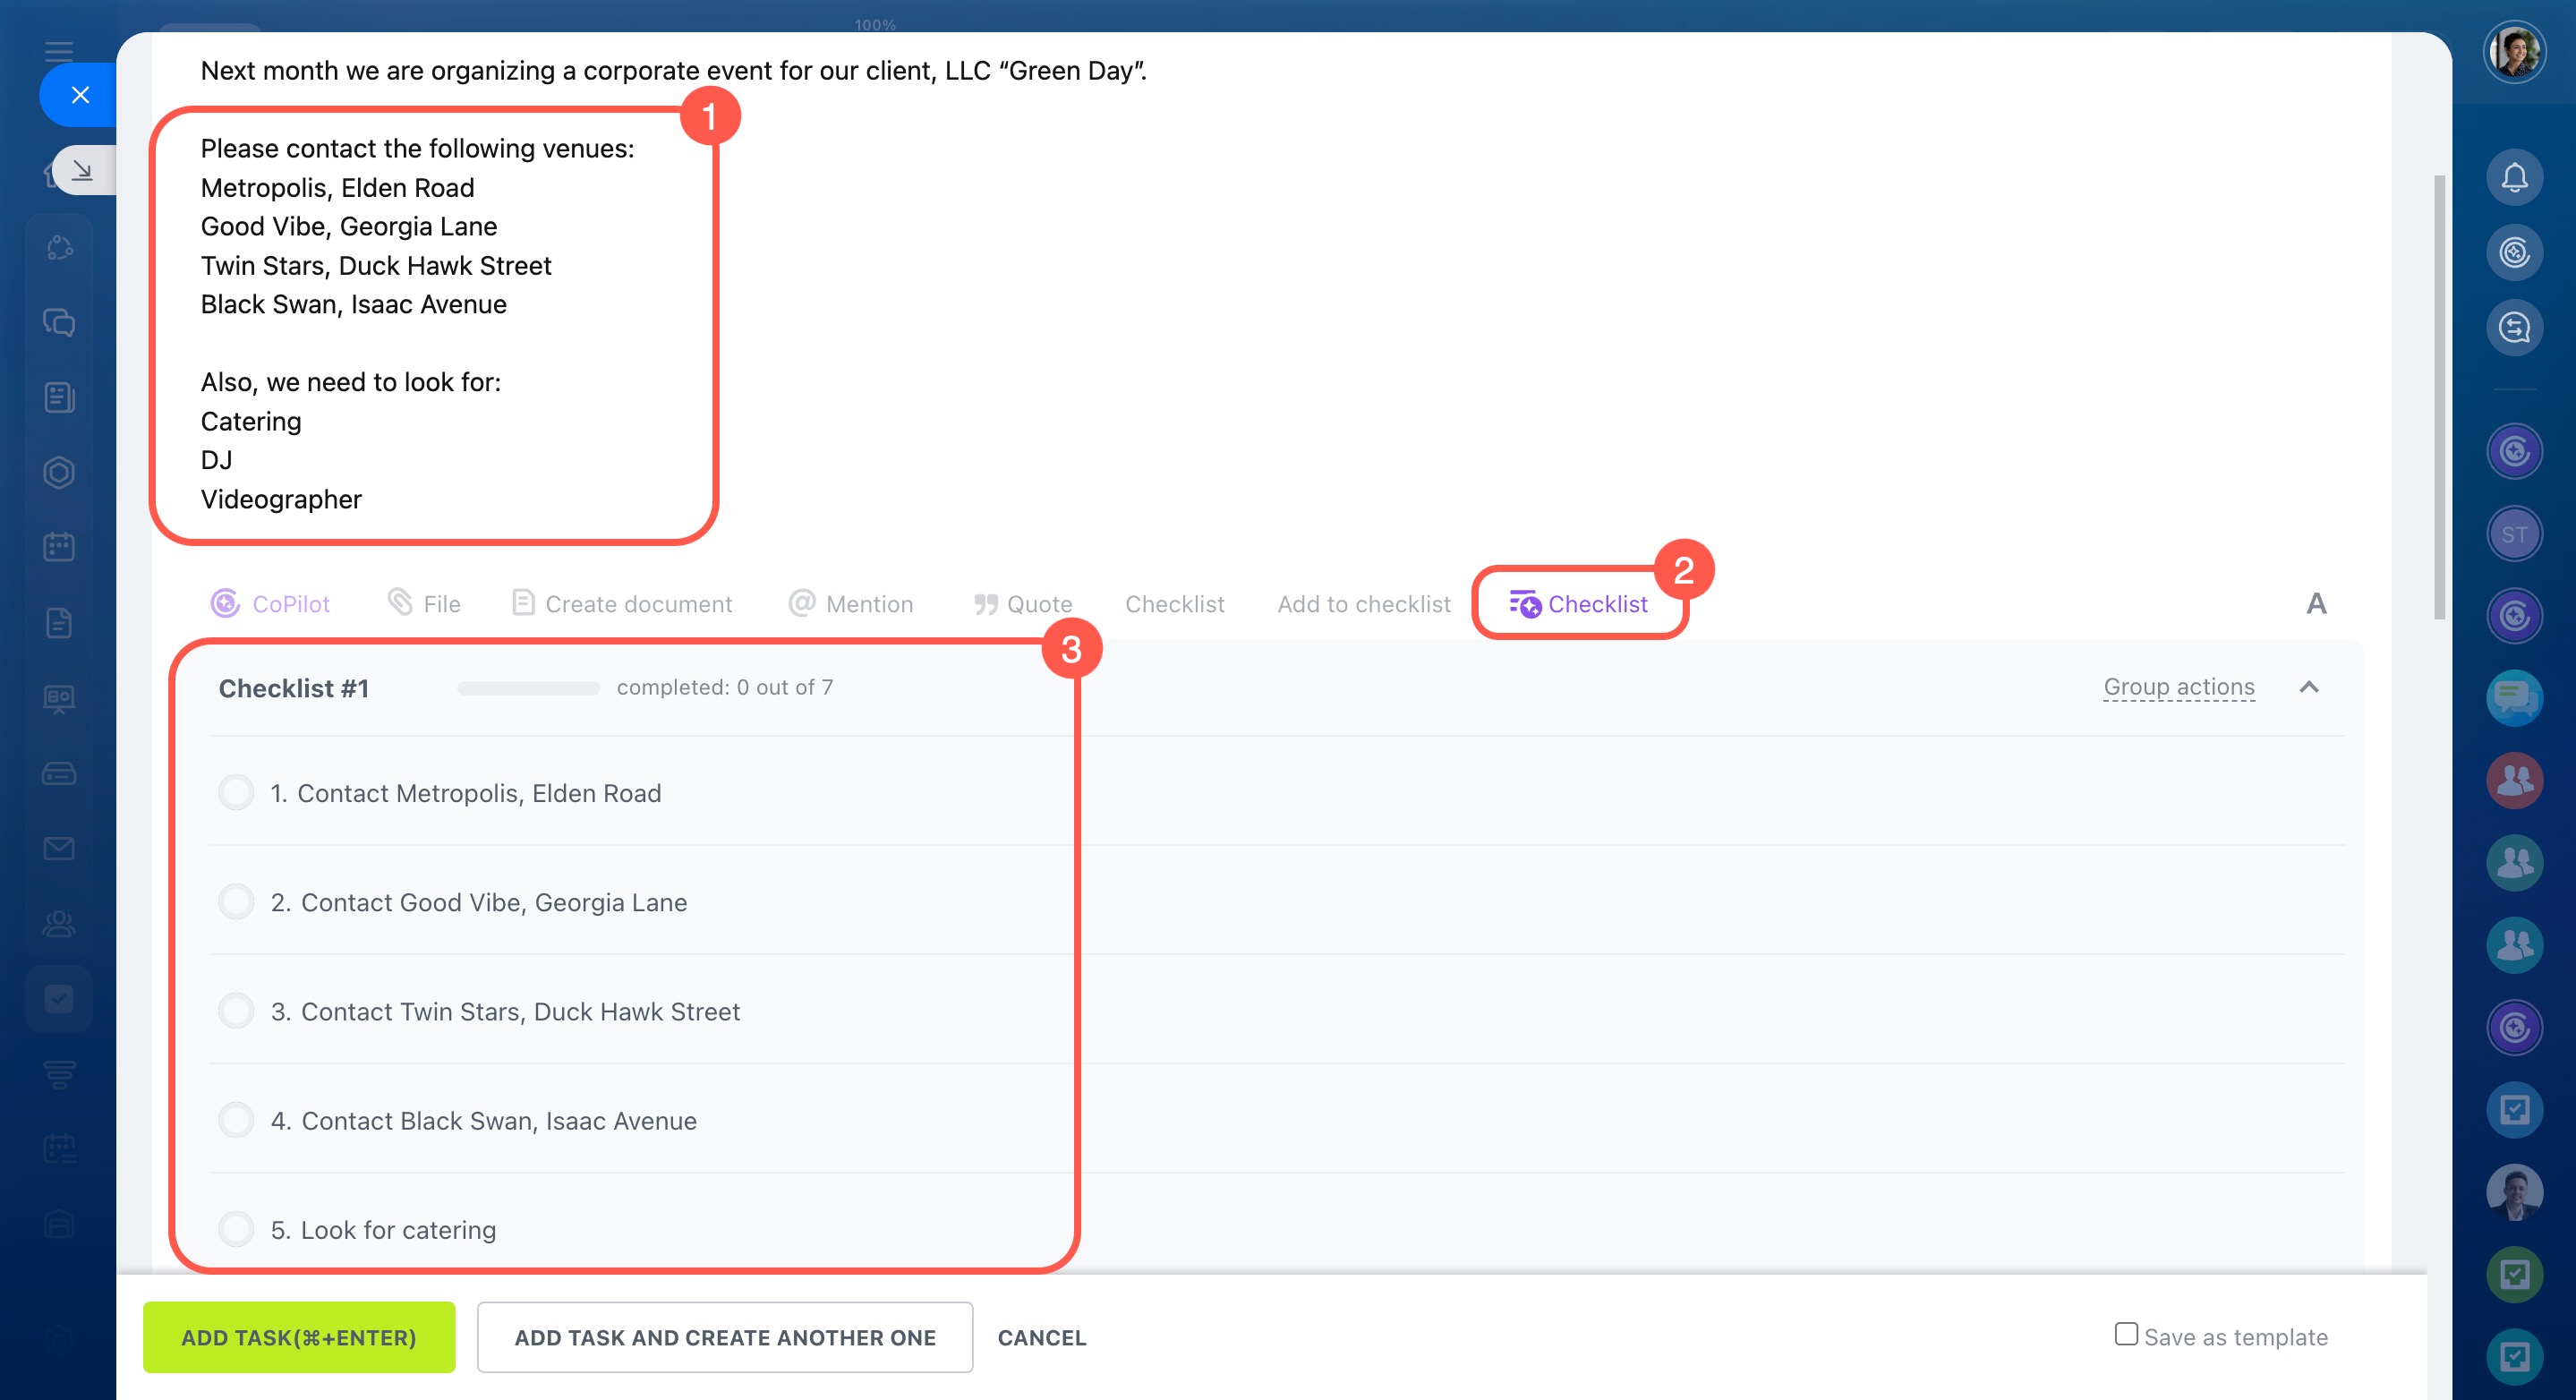Click the Create document icon
This screenshot has width=2576, height=1400.
coord(523,602)
